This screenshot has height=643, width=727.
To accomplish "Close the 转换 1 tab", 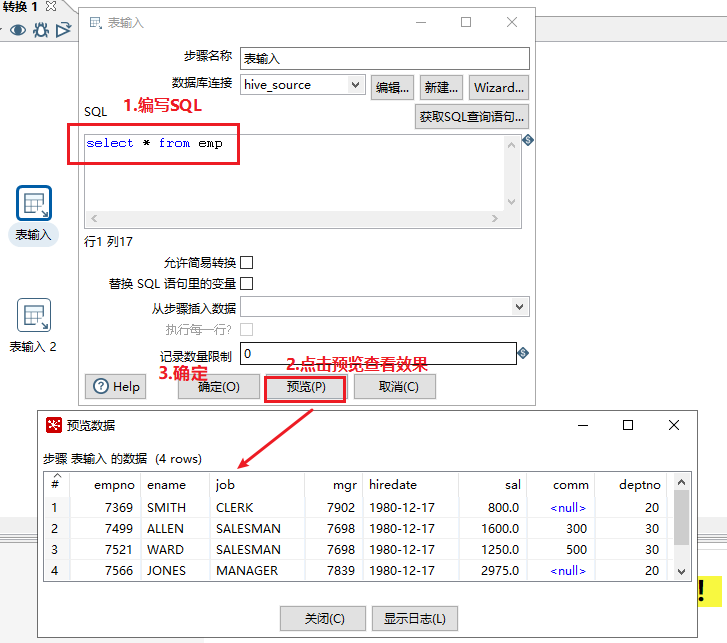I will pos(51,6).
